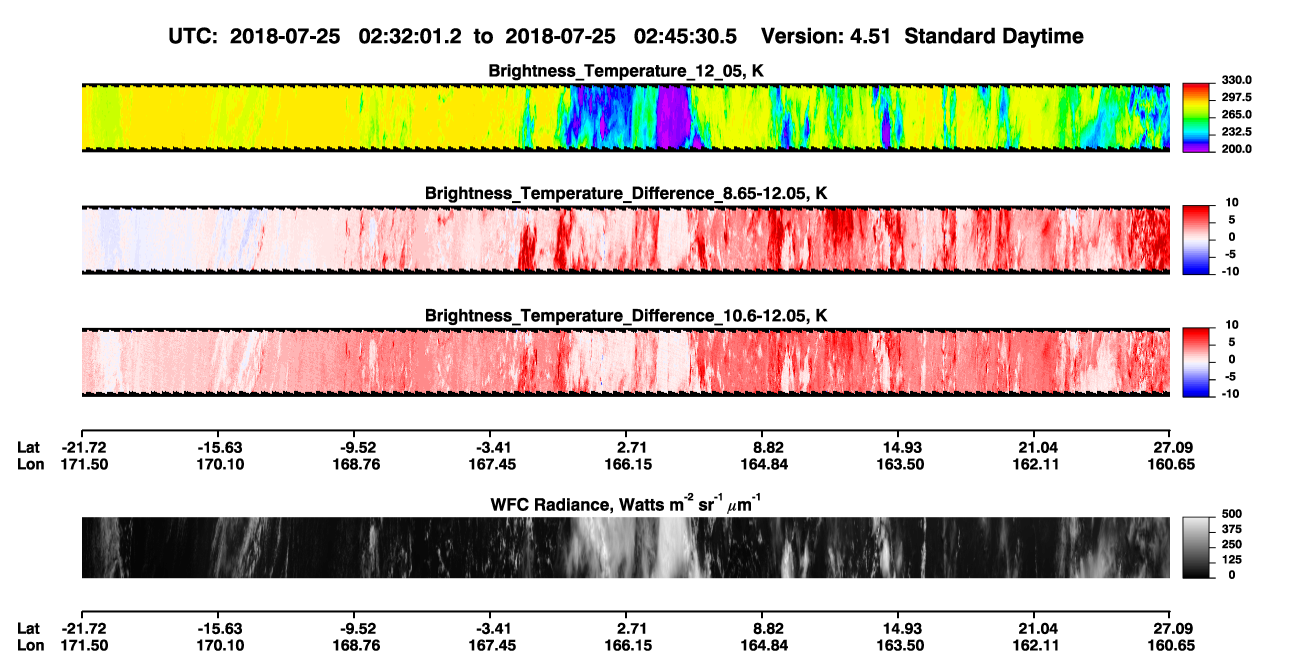Click the Brightness_Temperature_Difference_8.65-12.05, K title

[x=626, y=193]
